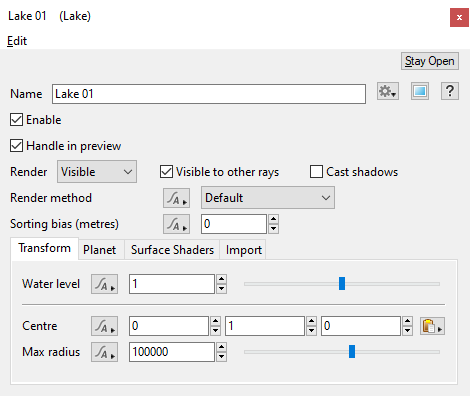
Task: Enable the Cast shadows checkbox
Action: [316, 172]
